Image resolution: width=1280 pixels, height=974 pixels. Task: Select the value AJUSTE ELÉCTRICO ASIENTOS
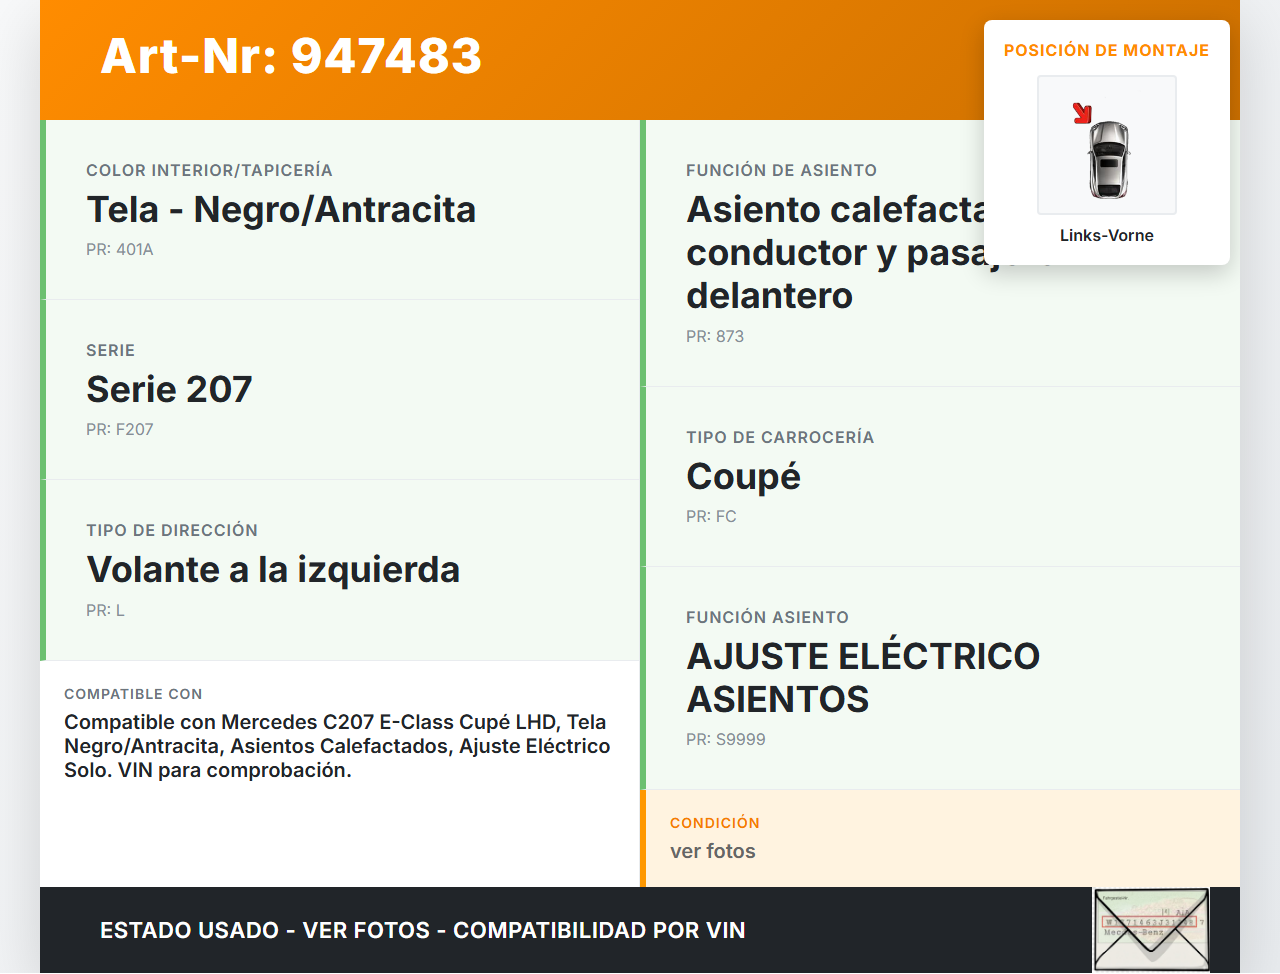coord(863,678)
